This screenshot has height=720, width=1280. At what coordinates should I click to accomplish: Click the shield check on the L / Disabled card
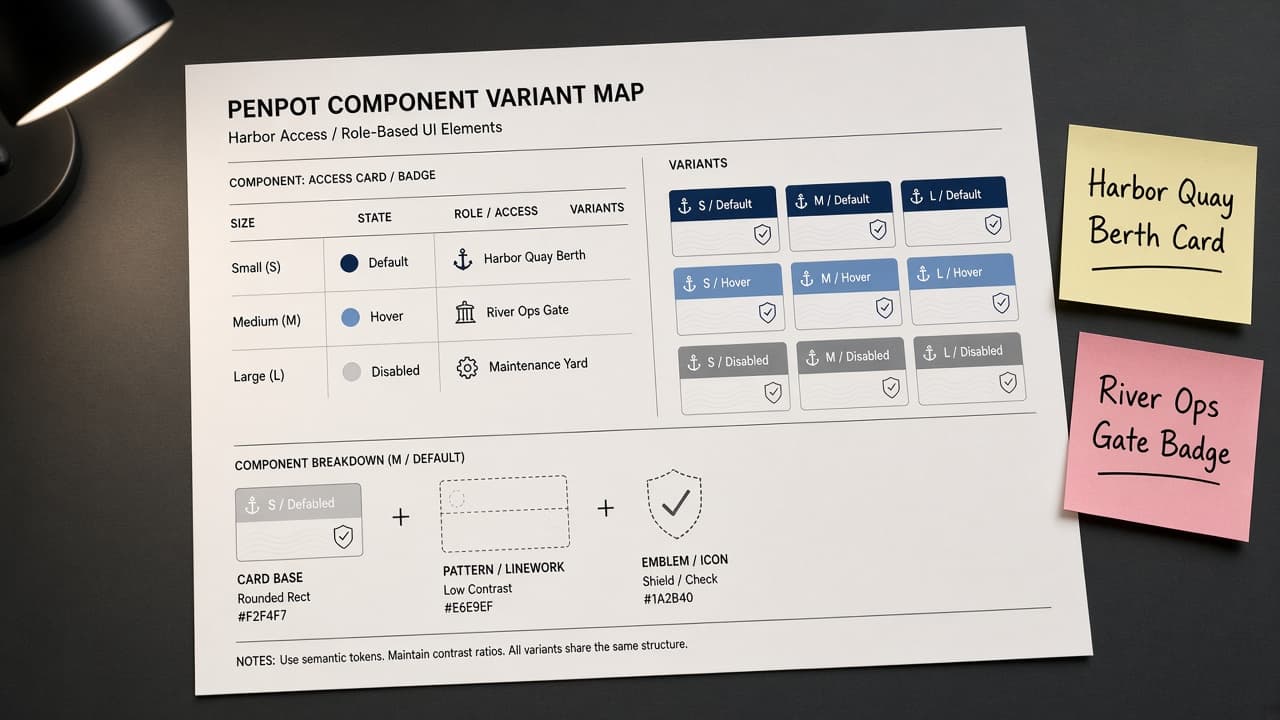click(x=1008, y=382)
